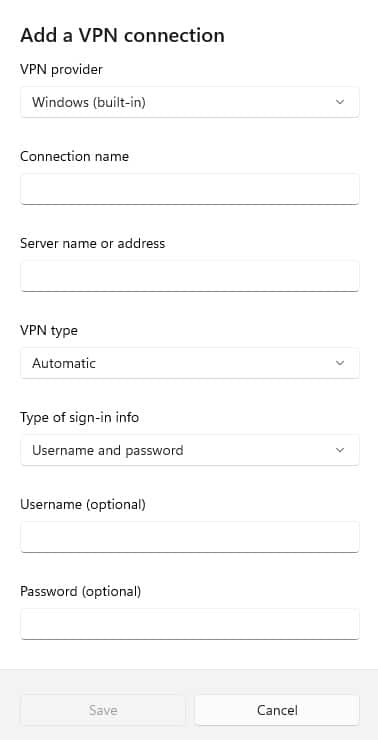Click the 'Server name or address' label
The width and height of the screenshot is (378, 740).
pyautogui.click(x=92, y=243)
